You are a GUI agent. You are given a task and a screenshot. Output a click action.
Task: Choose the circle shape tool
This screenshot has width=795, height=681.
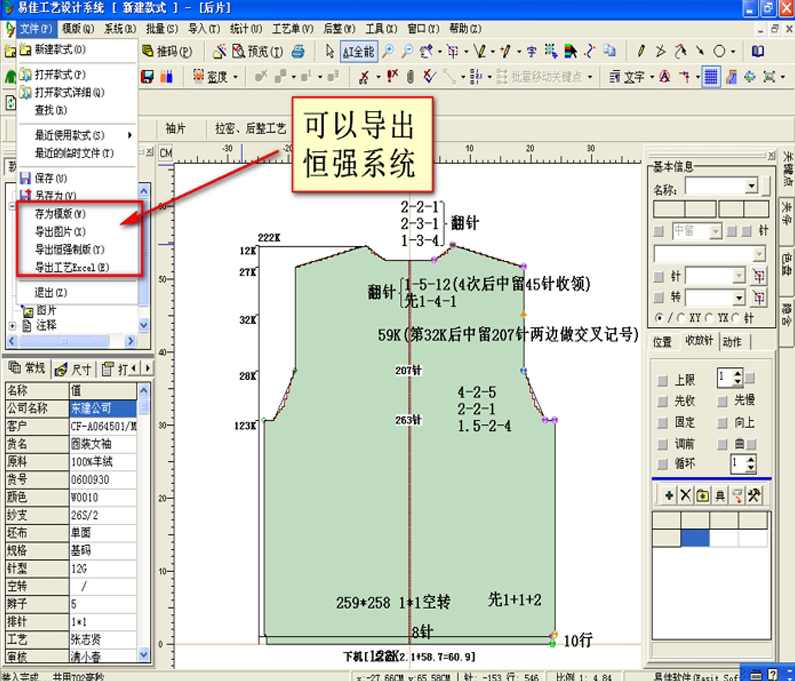pos(719,51)
